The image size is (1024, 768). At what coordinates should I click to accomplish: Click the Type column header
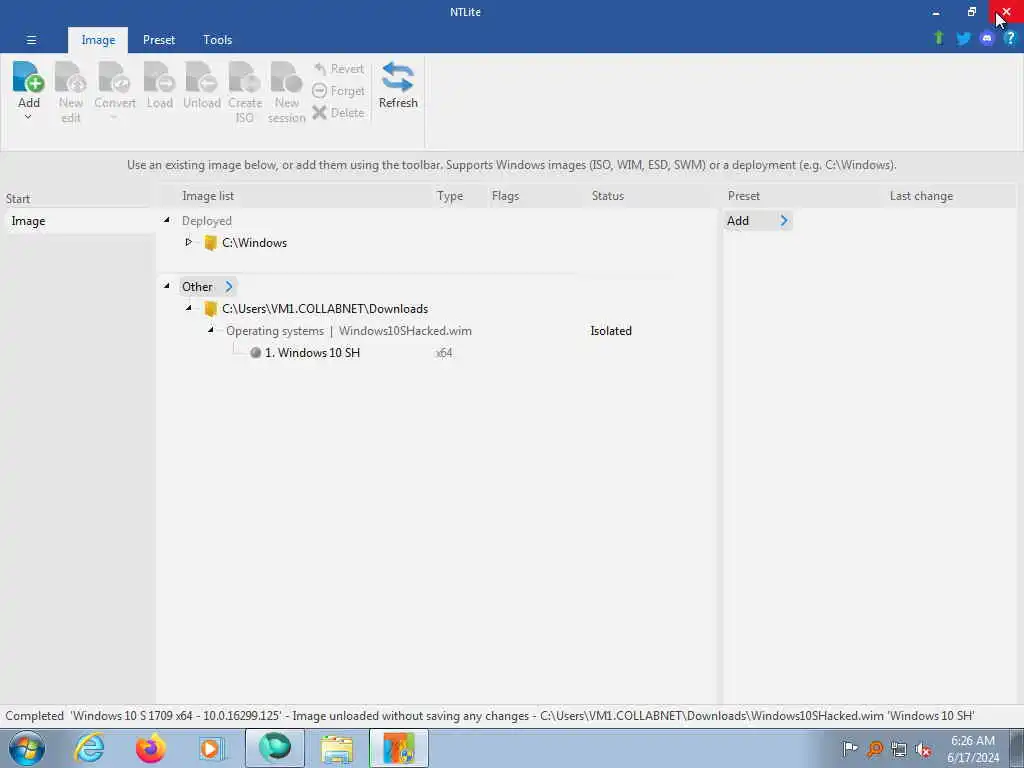pyautogui.click(x=450, y=196)
